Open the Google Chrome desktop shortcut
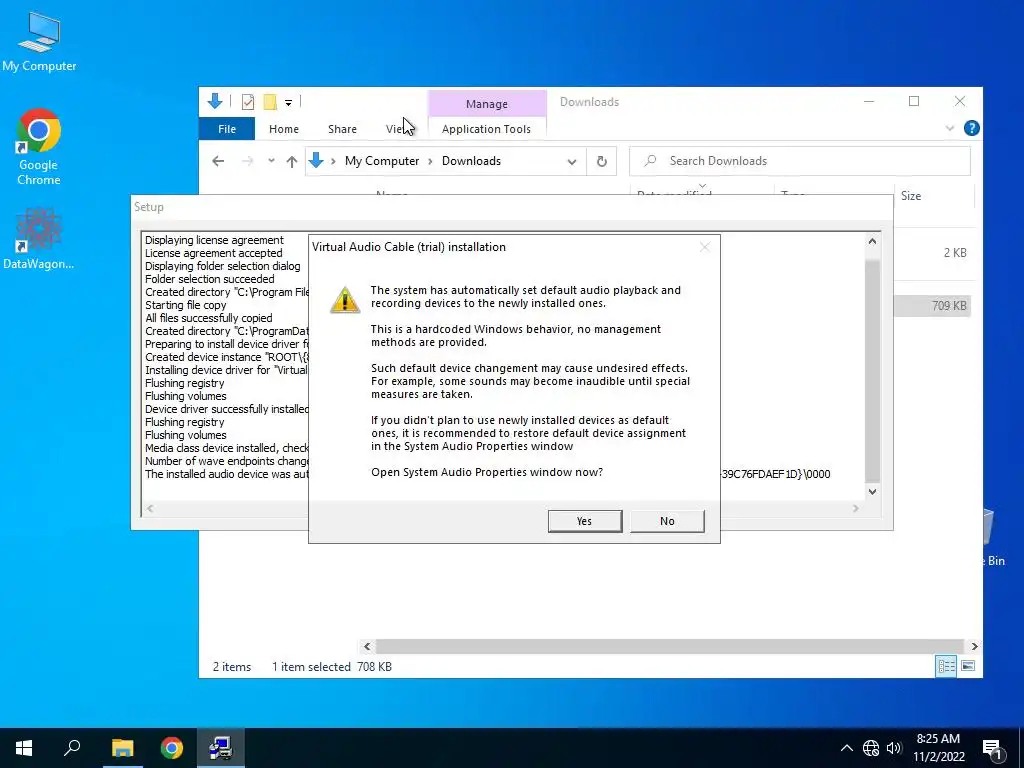Viewport: 1024px width, 768px height. coord(39,147)
